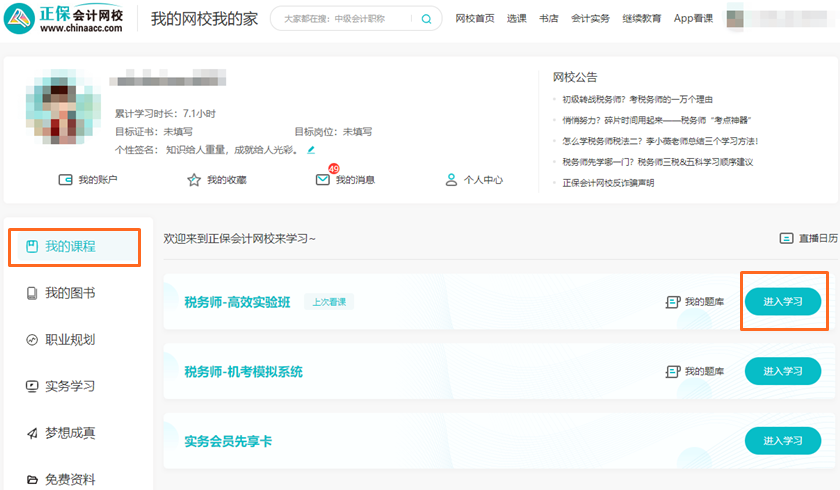Open 我的账户 link
Viewport: 840px width, 490px height.
[98, 180]
